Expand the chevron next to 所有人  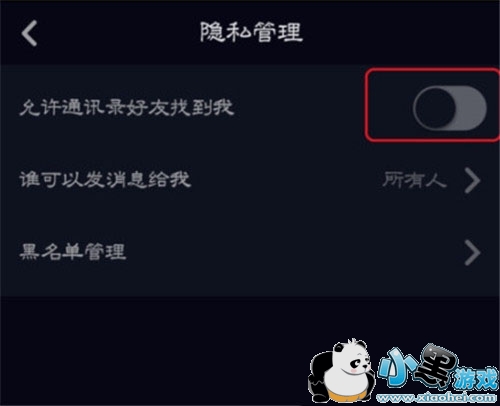473,180
